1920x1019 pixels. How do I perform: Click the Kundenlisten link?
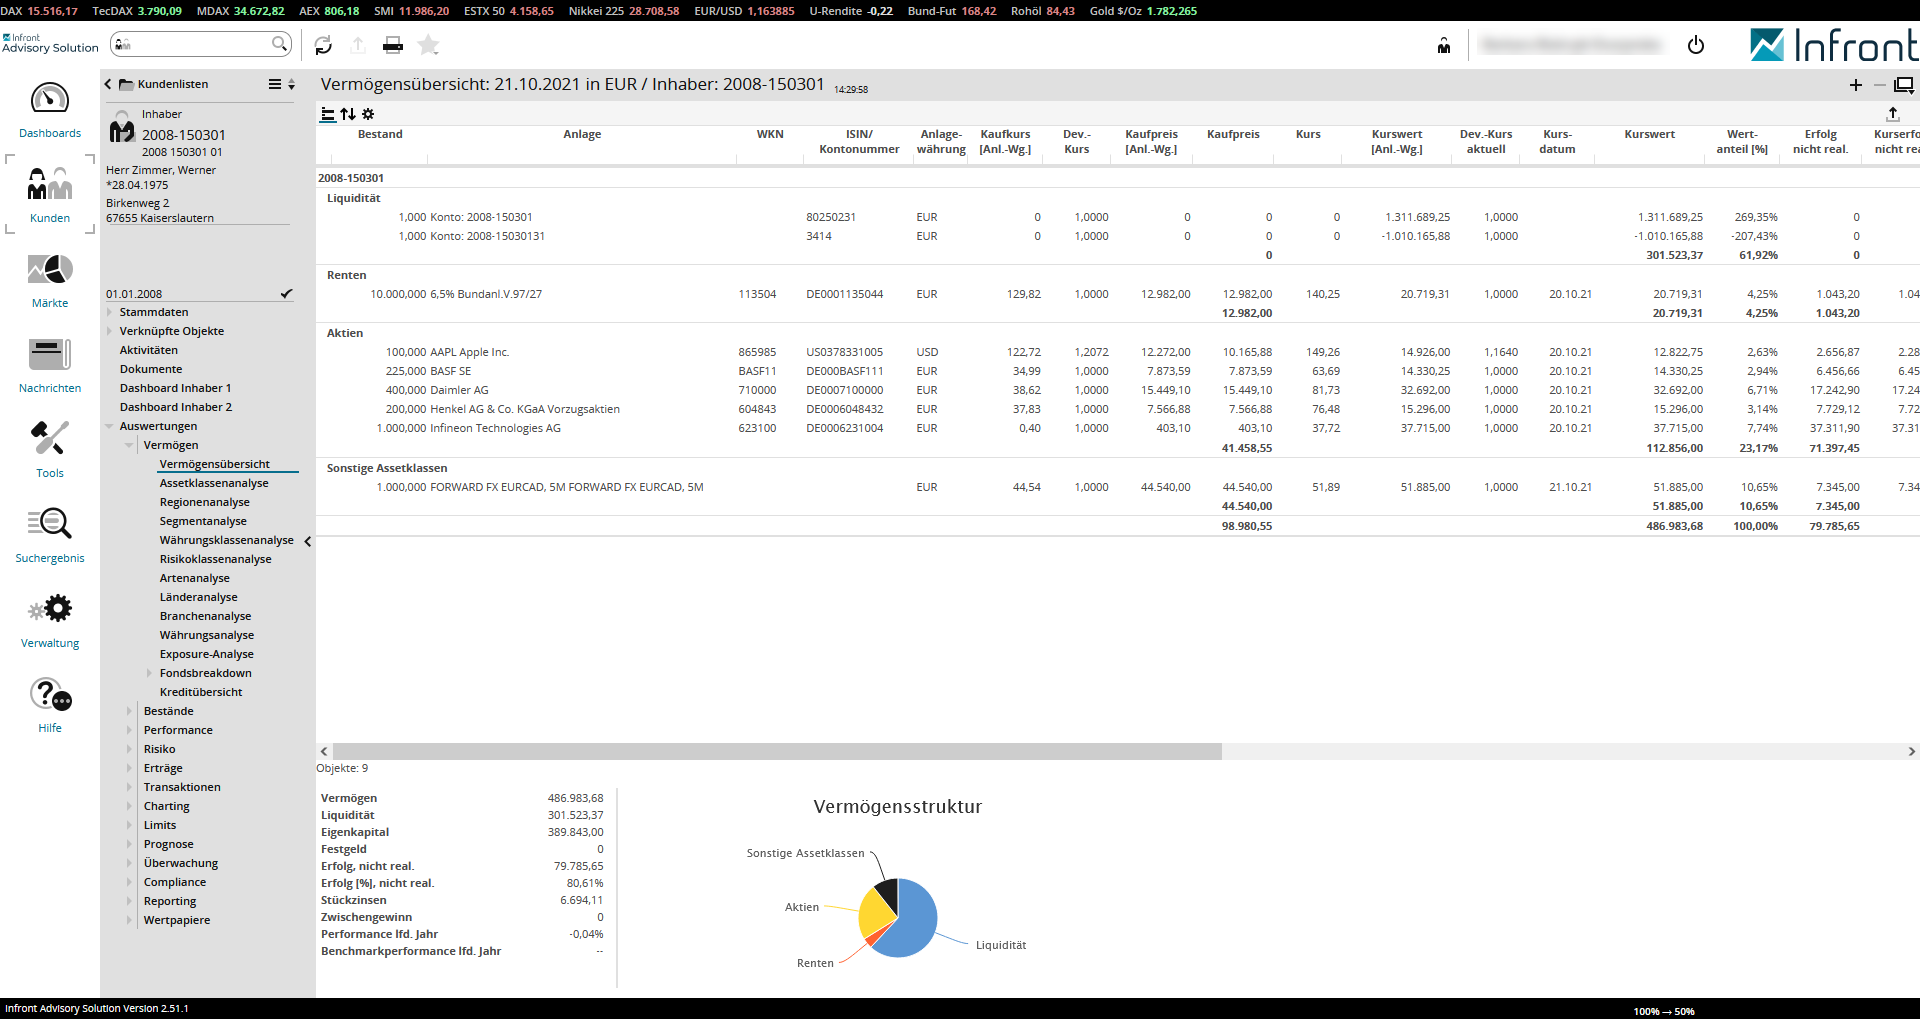coord(173,84)
